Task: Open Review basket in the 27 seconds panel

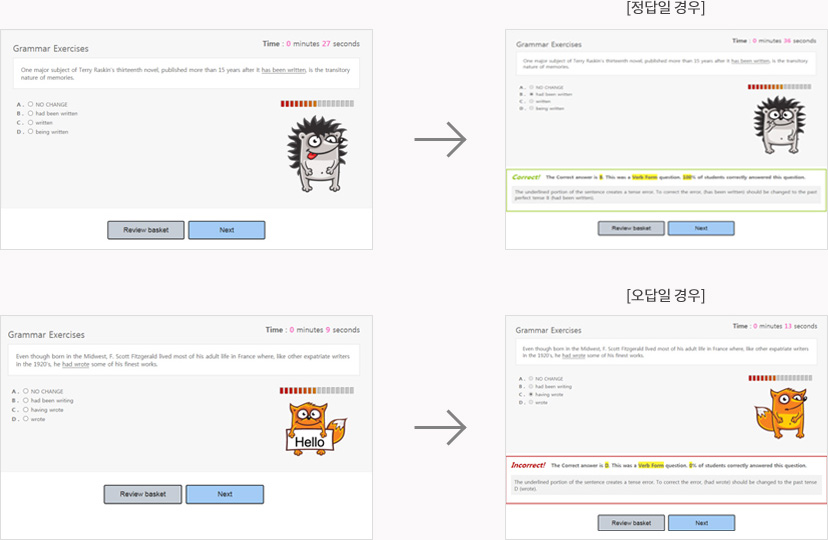Action: tap(146, 230)
